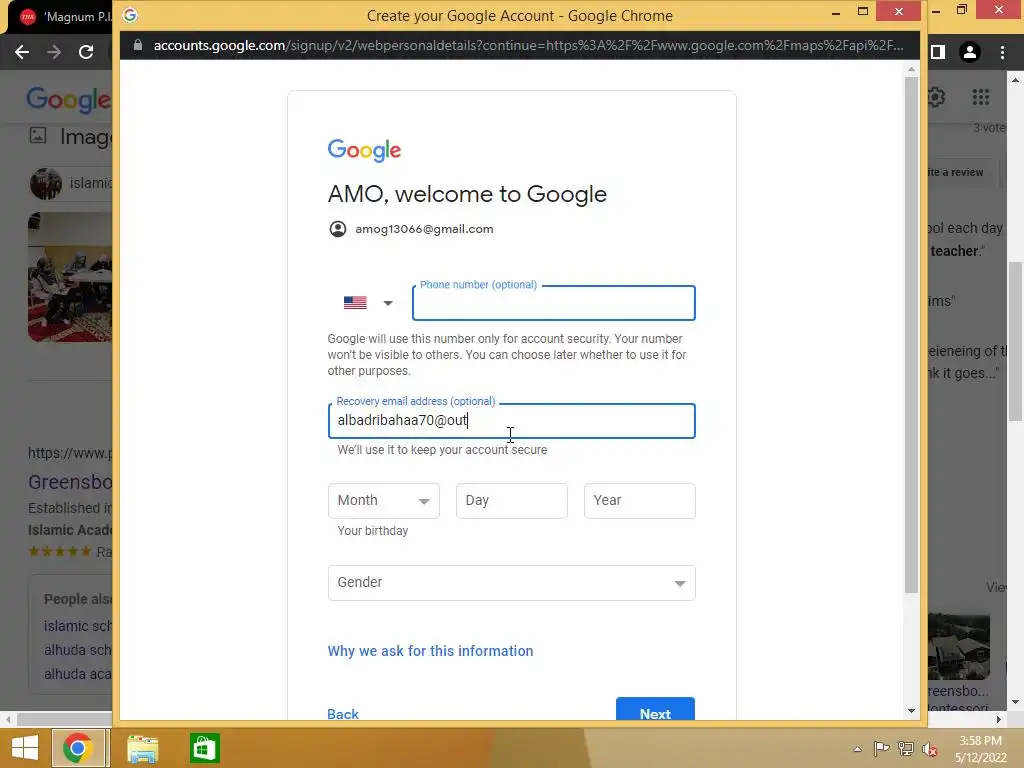
Task: Click the taskbar clock 3:58 PM
Action: [980, 741]
